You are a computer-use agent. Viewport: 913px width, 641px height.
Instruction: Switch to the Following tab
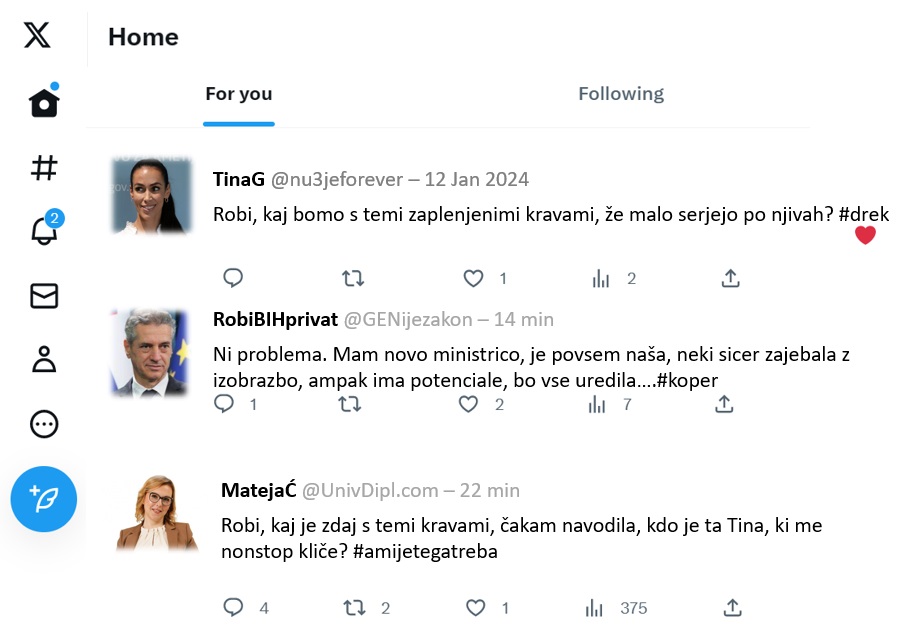(x=621, y=94)
